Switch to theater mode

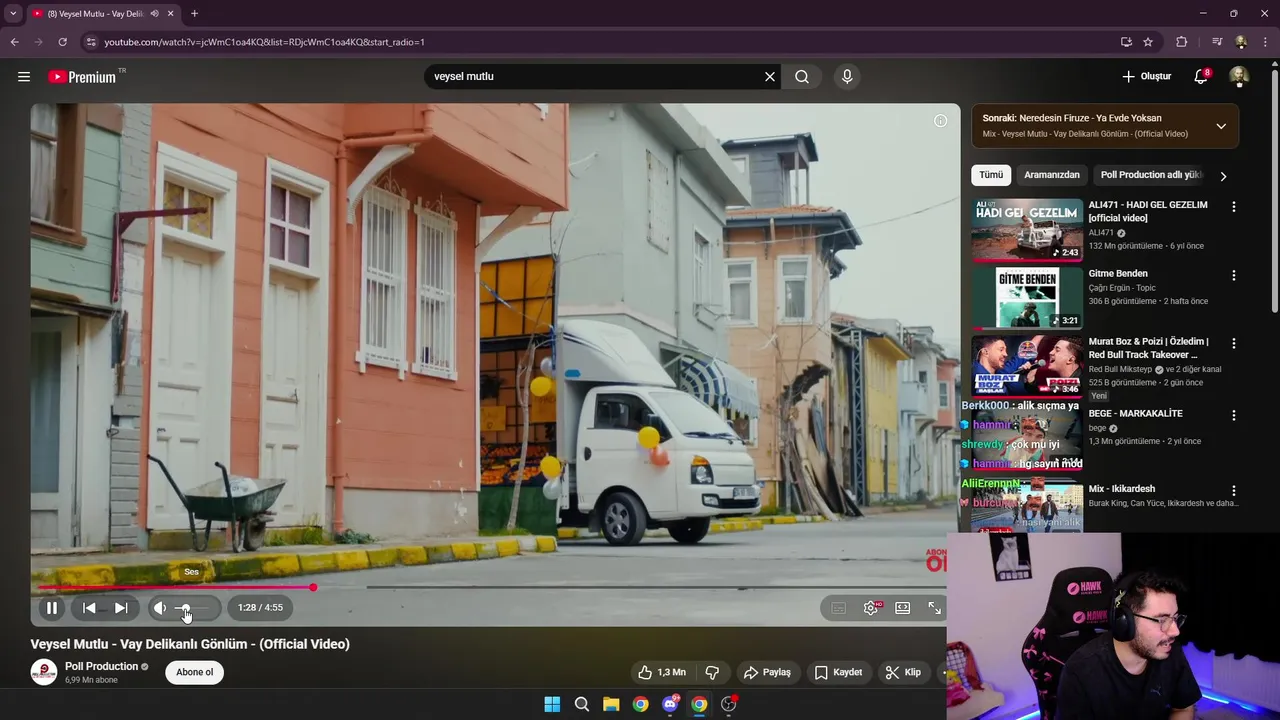pos(903,607)
